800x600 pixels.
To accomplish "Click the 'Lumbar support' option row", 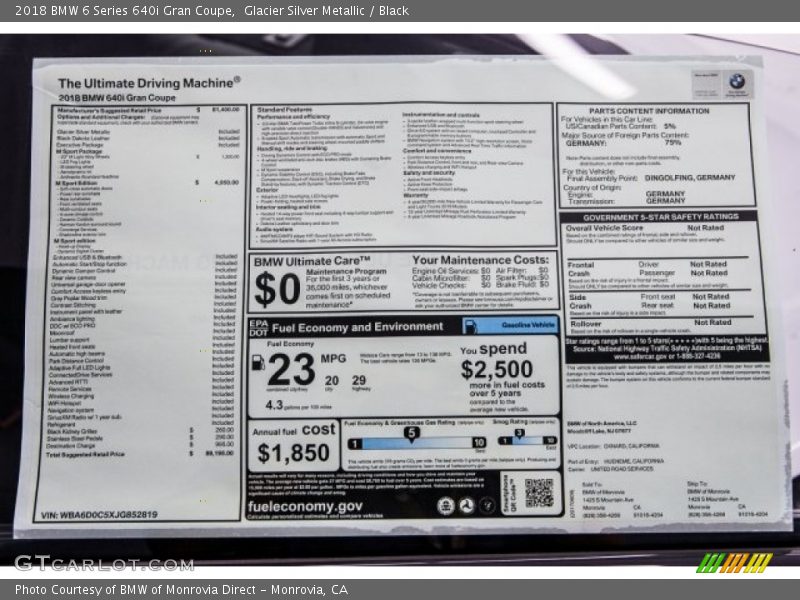I will pyautogui.click(x=142, y=339).
